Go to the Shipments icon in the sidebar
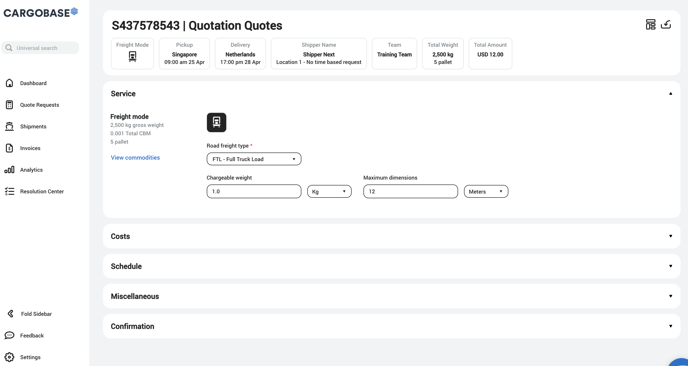The height and width of the screenshot is (366, 688). [9, 126]
